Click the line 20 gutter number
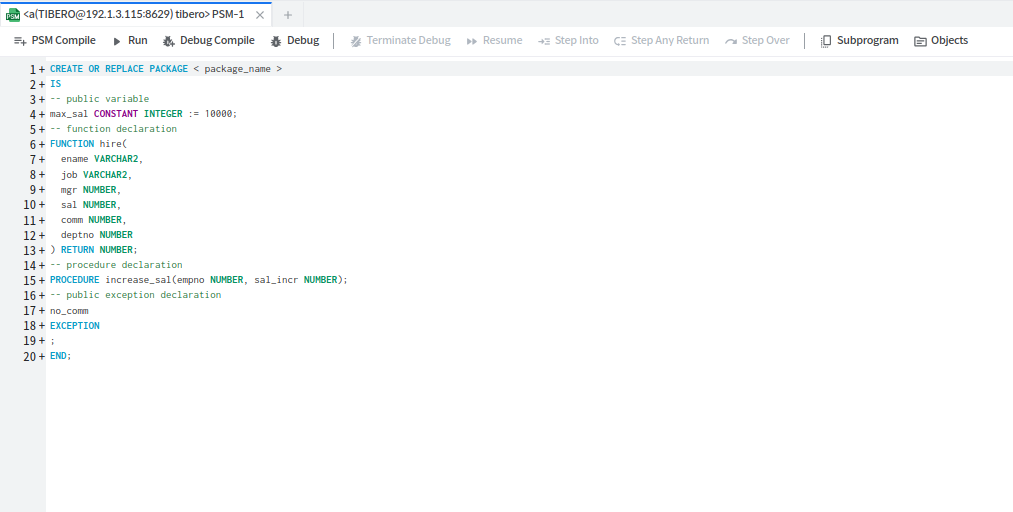1013x512 pixels. pos(29,356)
